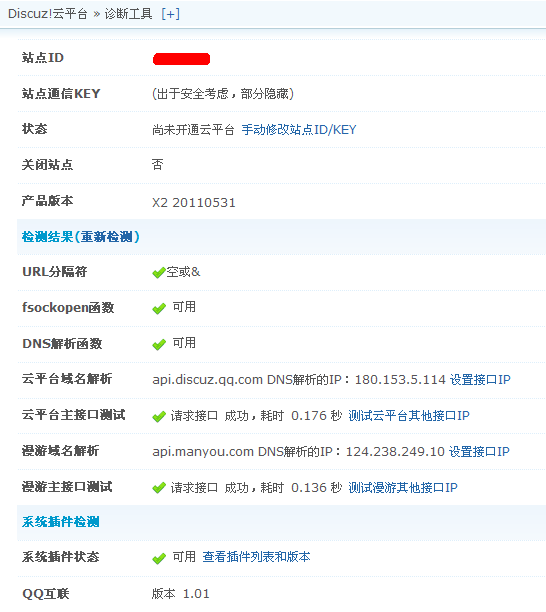Click the green check in the fsockopen函数 row
Image resolution: width=546 pixels, height=612 pixels.
(159, 309)
